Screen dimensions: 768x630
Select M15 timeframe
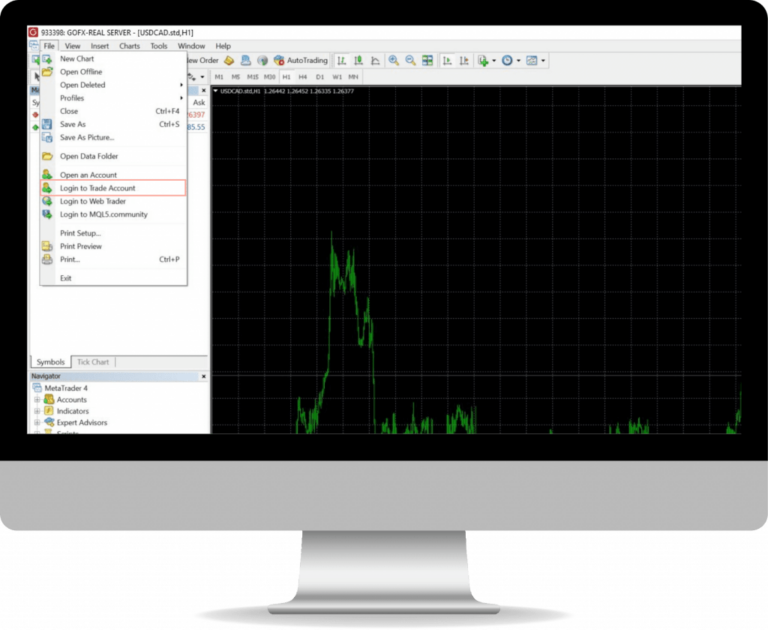pyautogui.click(x=253, y=77)
